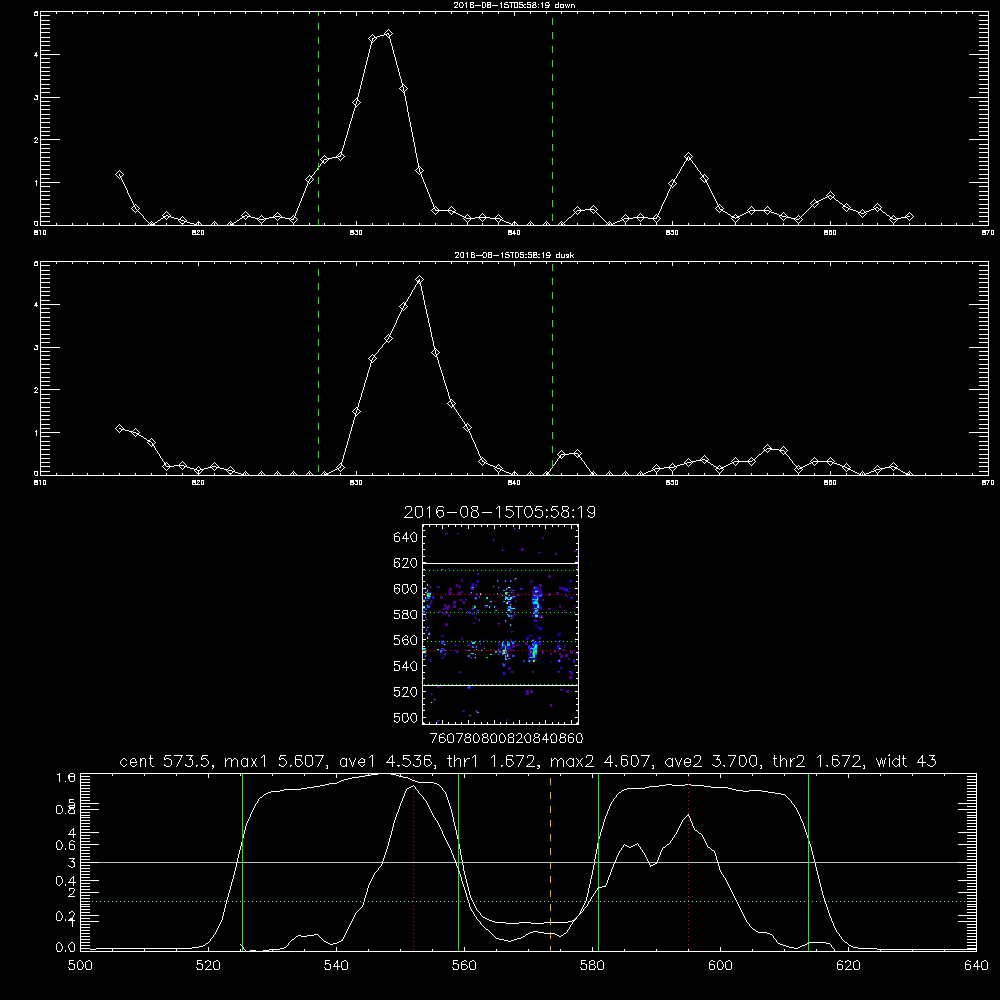Viewport: 1000px width, 1000px height.
Task: Click the dusk plot title text
Action: (514, 255)
